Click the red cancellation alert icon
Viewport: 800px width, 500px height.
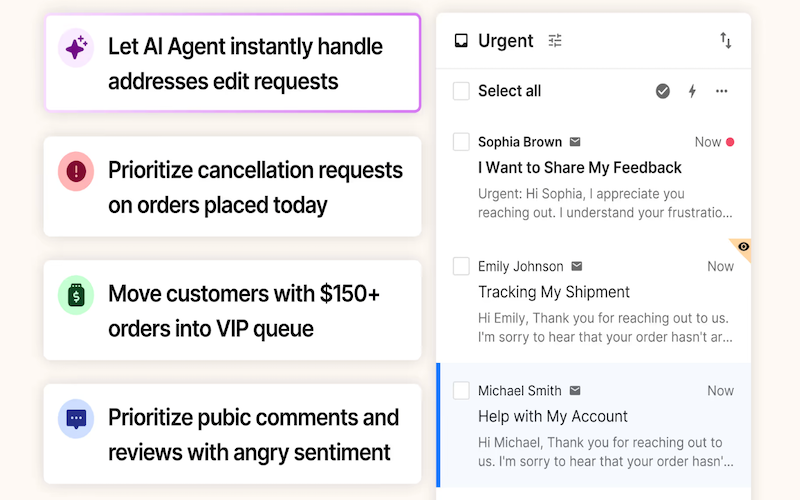point(76,172)
